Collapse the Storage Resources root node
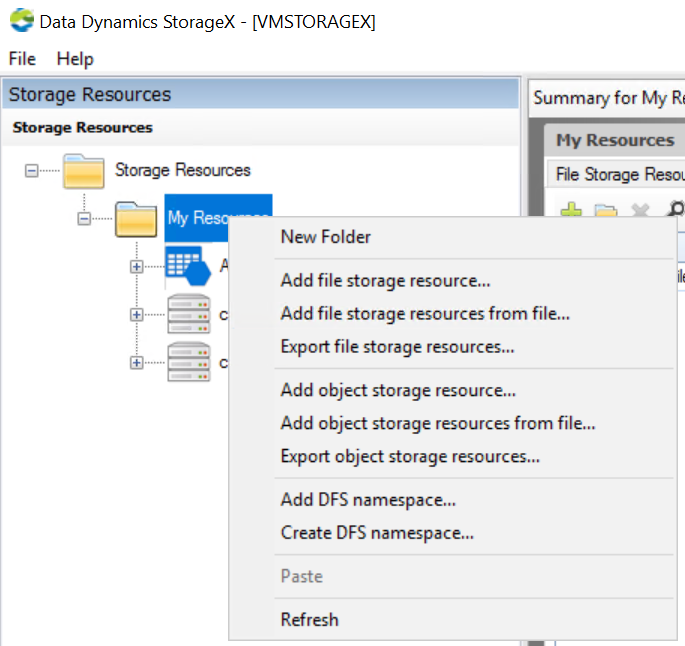This screenshot has width=685, height=646. (31, 170)
